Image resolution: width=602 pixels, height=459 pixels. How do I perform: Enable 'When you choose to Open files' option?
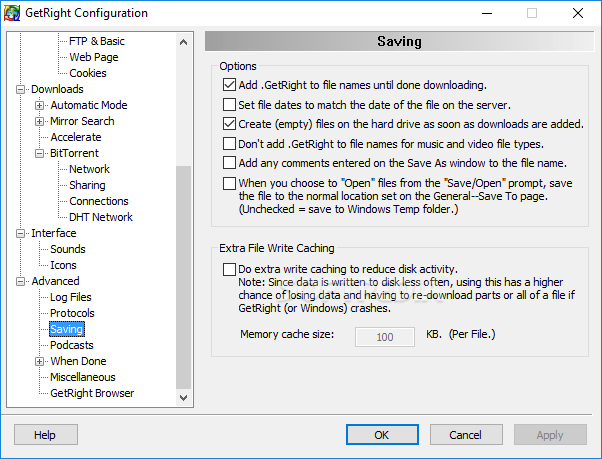[229, 183]
